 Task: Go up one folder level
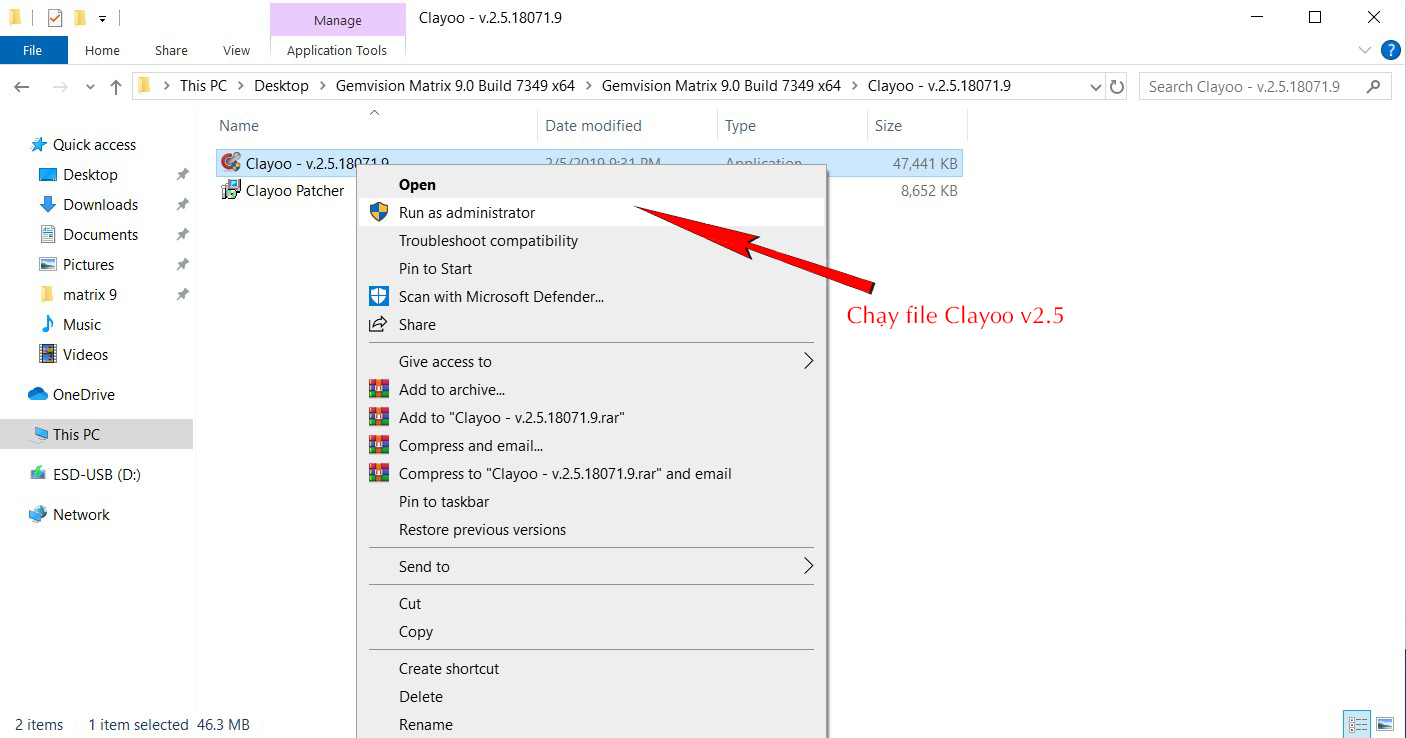[116, 87]
